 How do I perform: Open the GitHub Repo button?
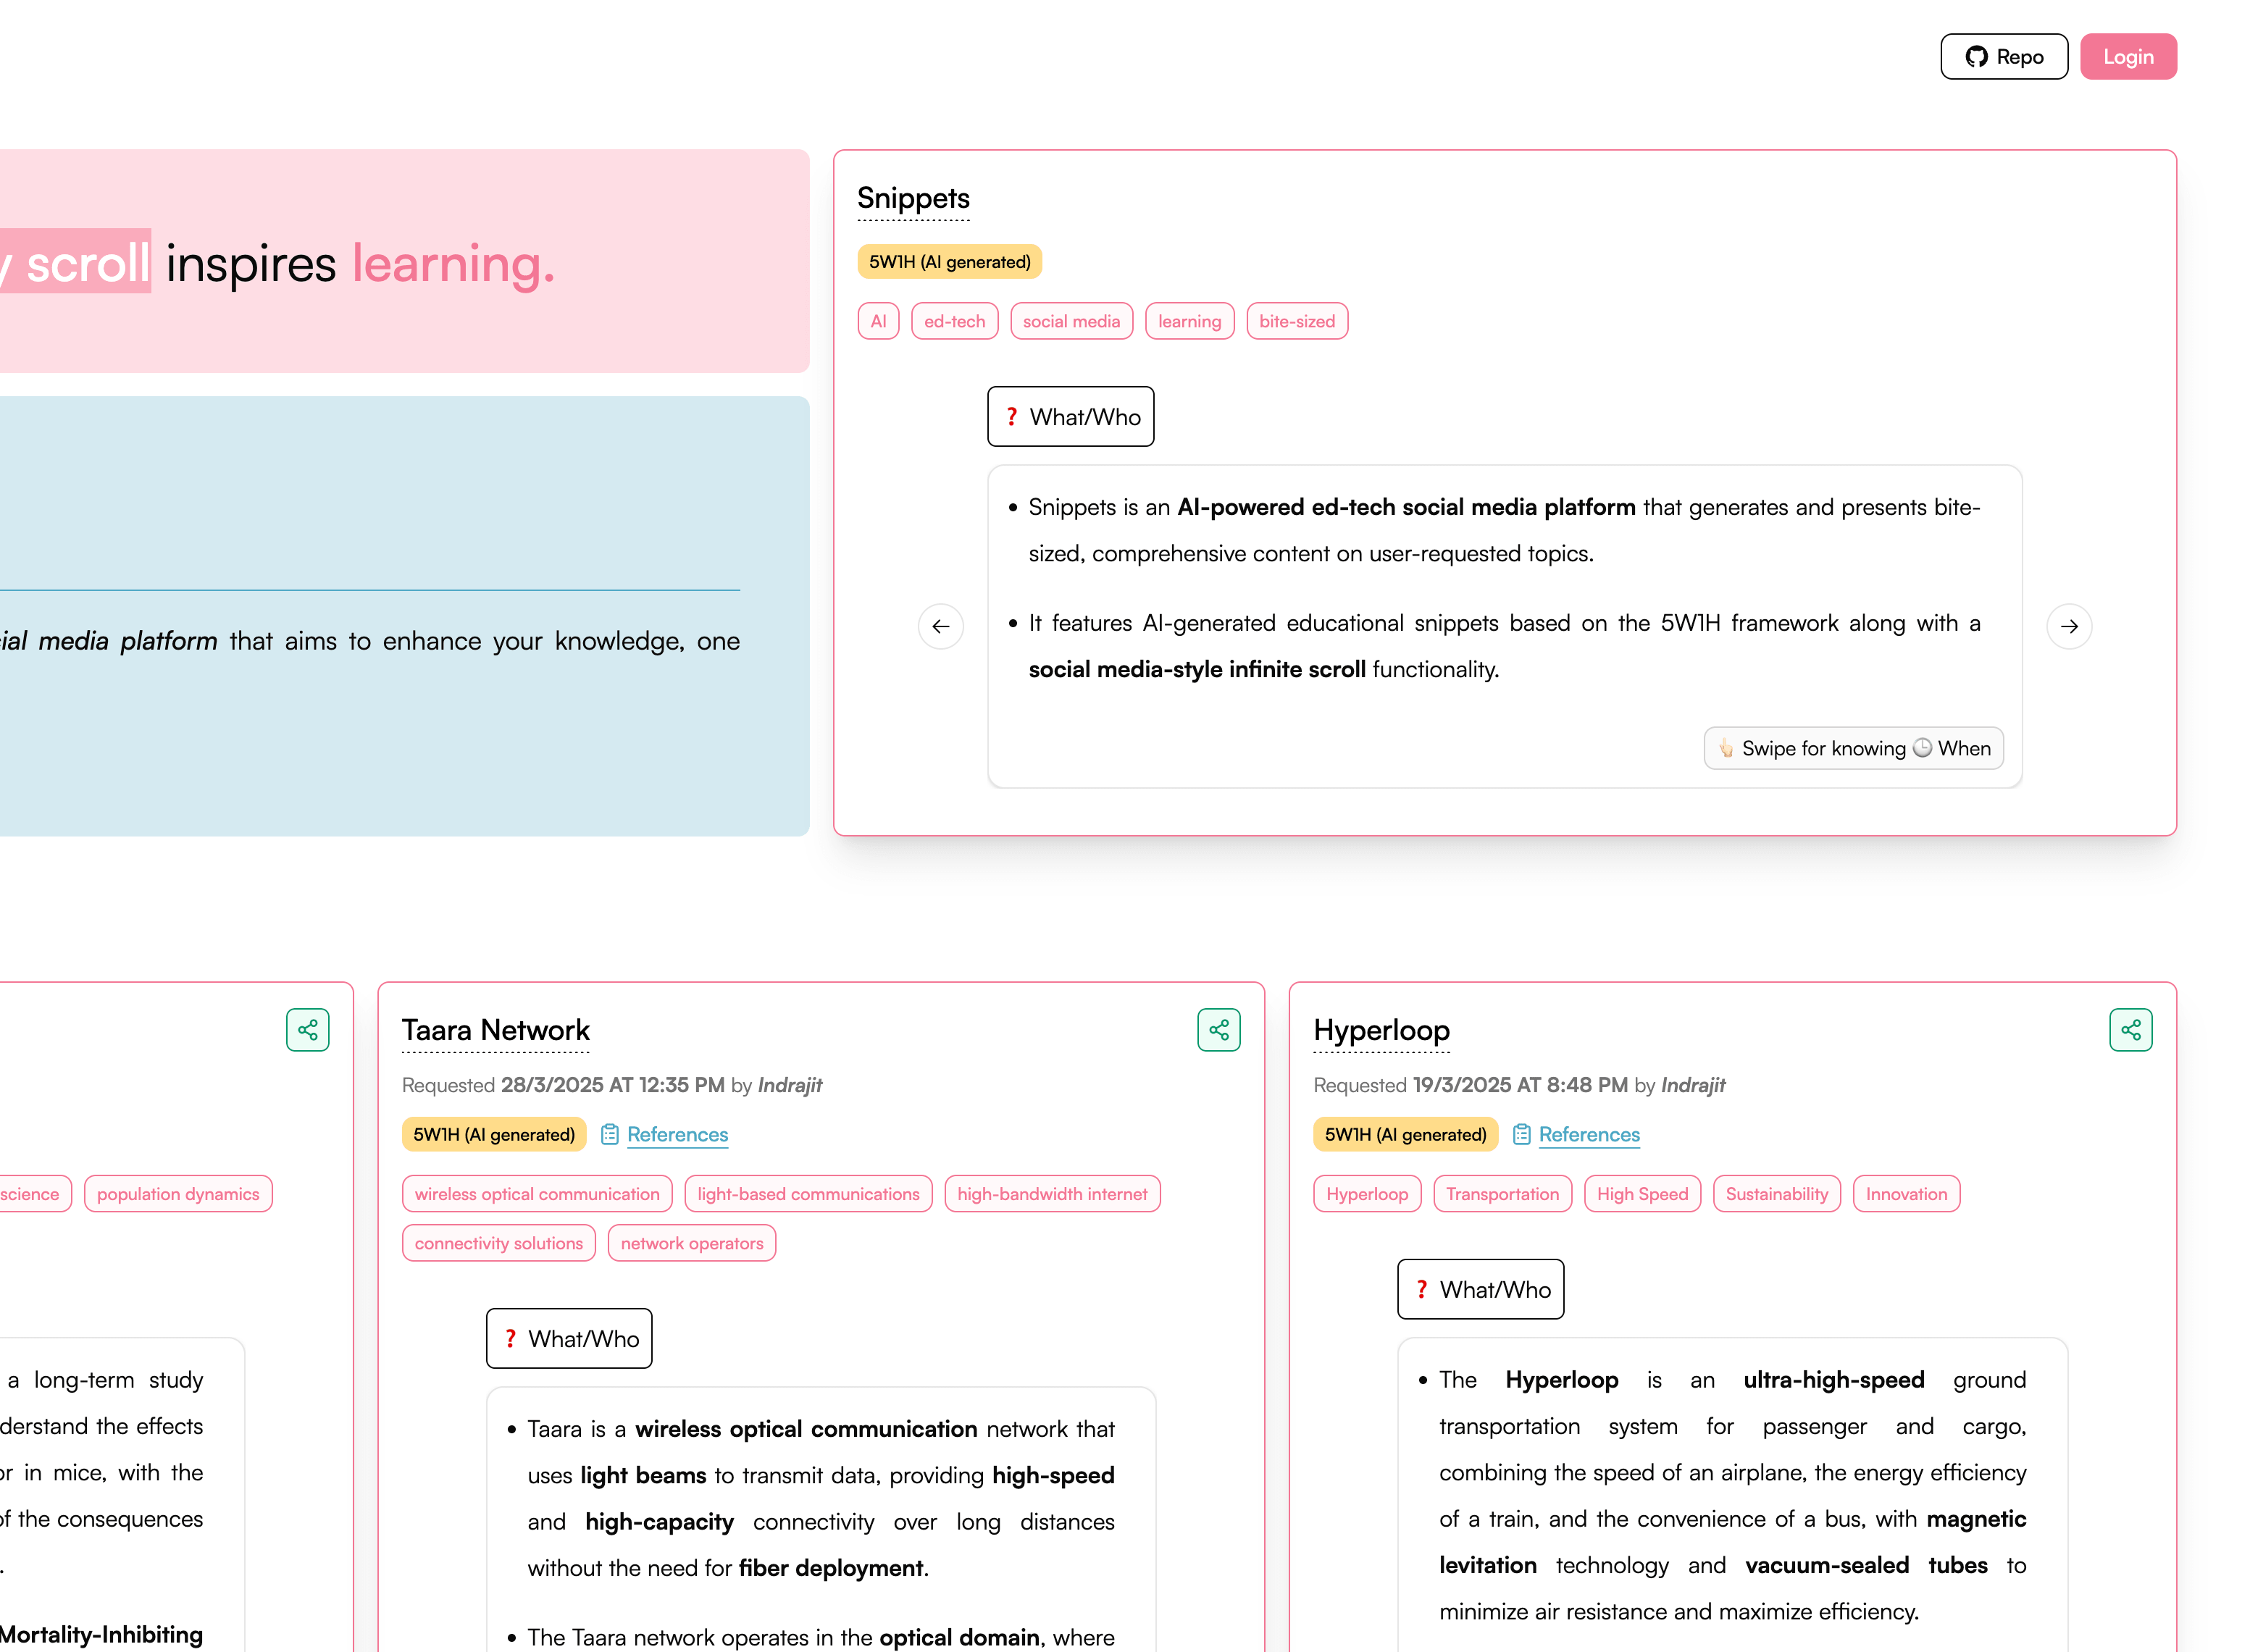pyautogui.click(x=2003, y=57)
